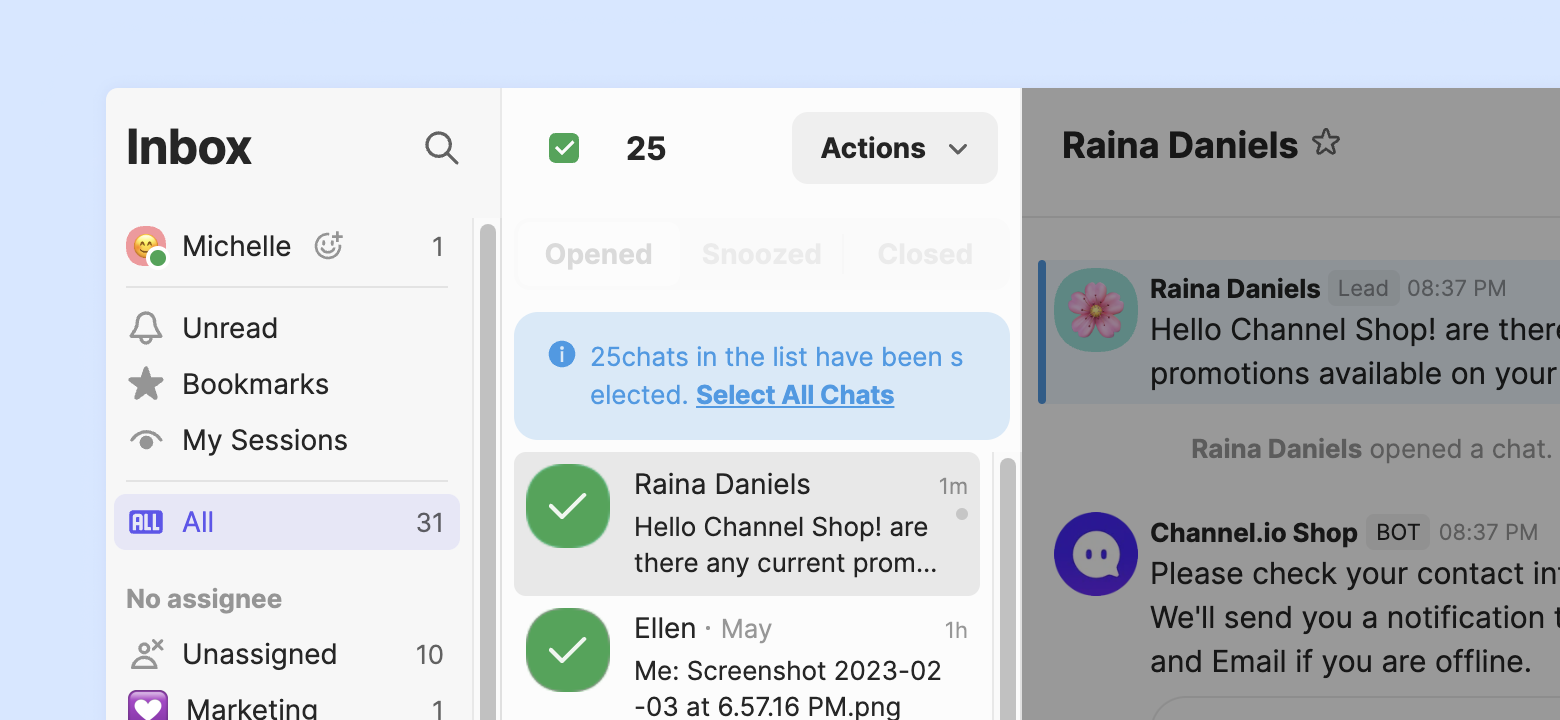The width and height of the screenshot is (1560, 720).
Task: Select the All inbox icon
Action: [146, 522]
